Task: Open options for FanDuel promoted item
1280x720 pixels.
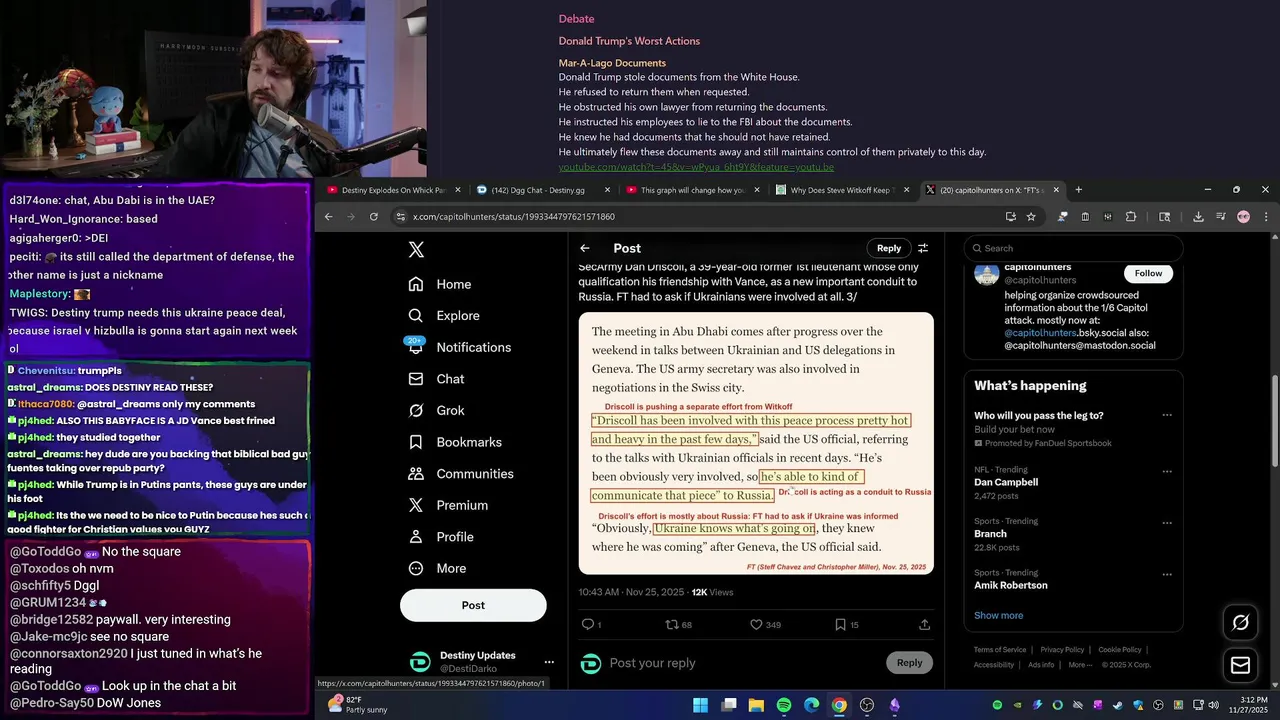Action: pos(1166,415)
